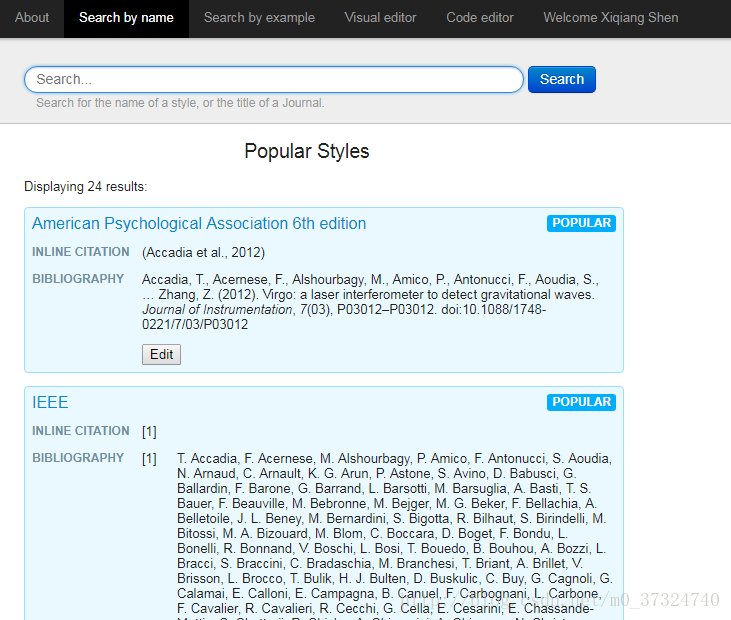Viewport: 731px width, 620px height.
Task: Click POPULAR badge on IEEE card
Action: (x=581, y=402)
